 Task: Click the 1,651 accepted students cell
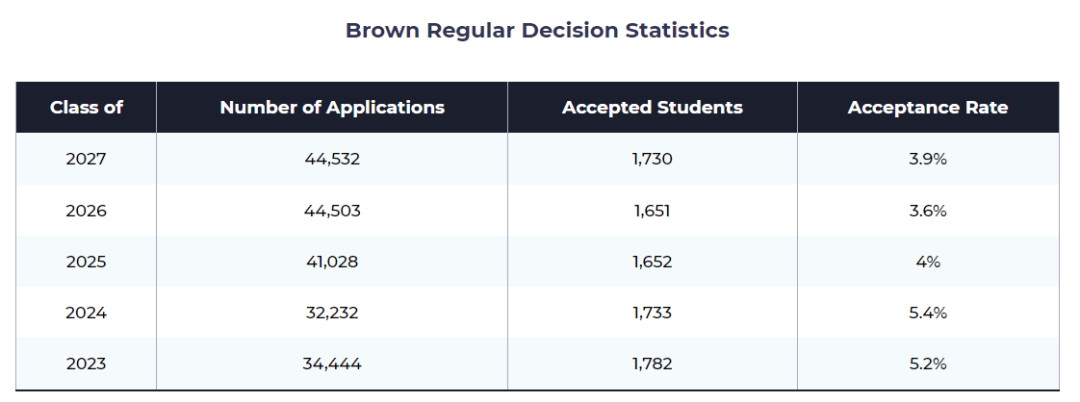pyautogui.click(x=652, y=211)
